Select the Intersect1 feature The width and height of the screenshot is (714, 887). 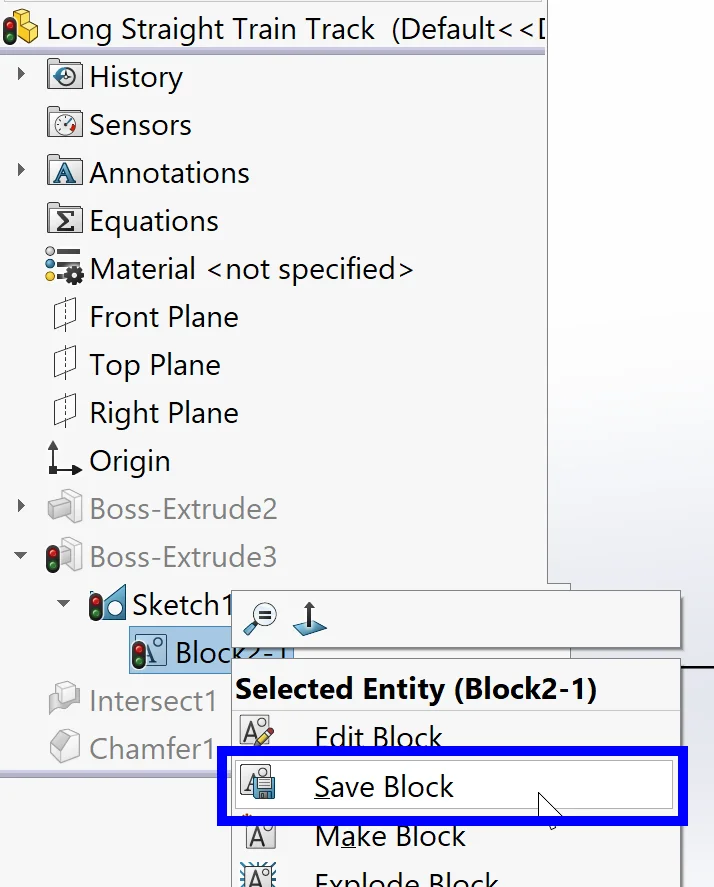pos(152,701)
